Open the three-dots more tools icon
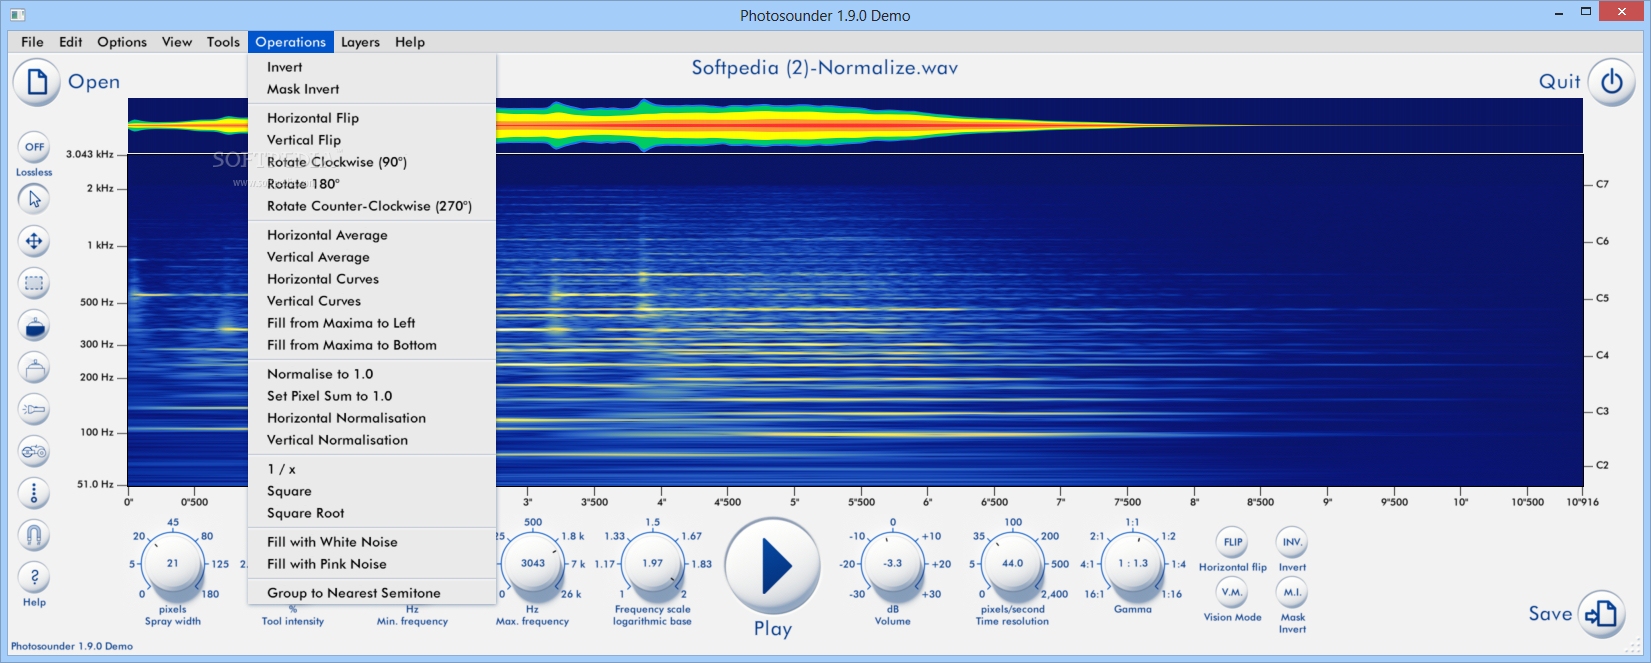Image resolution: width=1651 pixels, height=663 pixels. pos(34,493)
